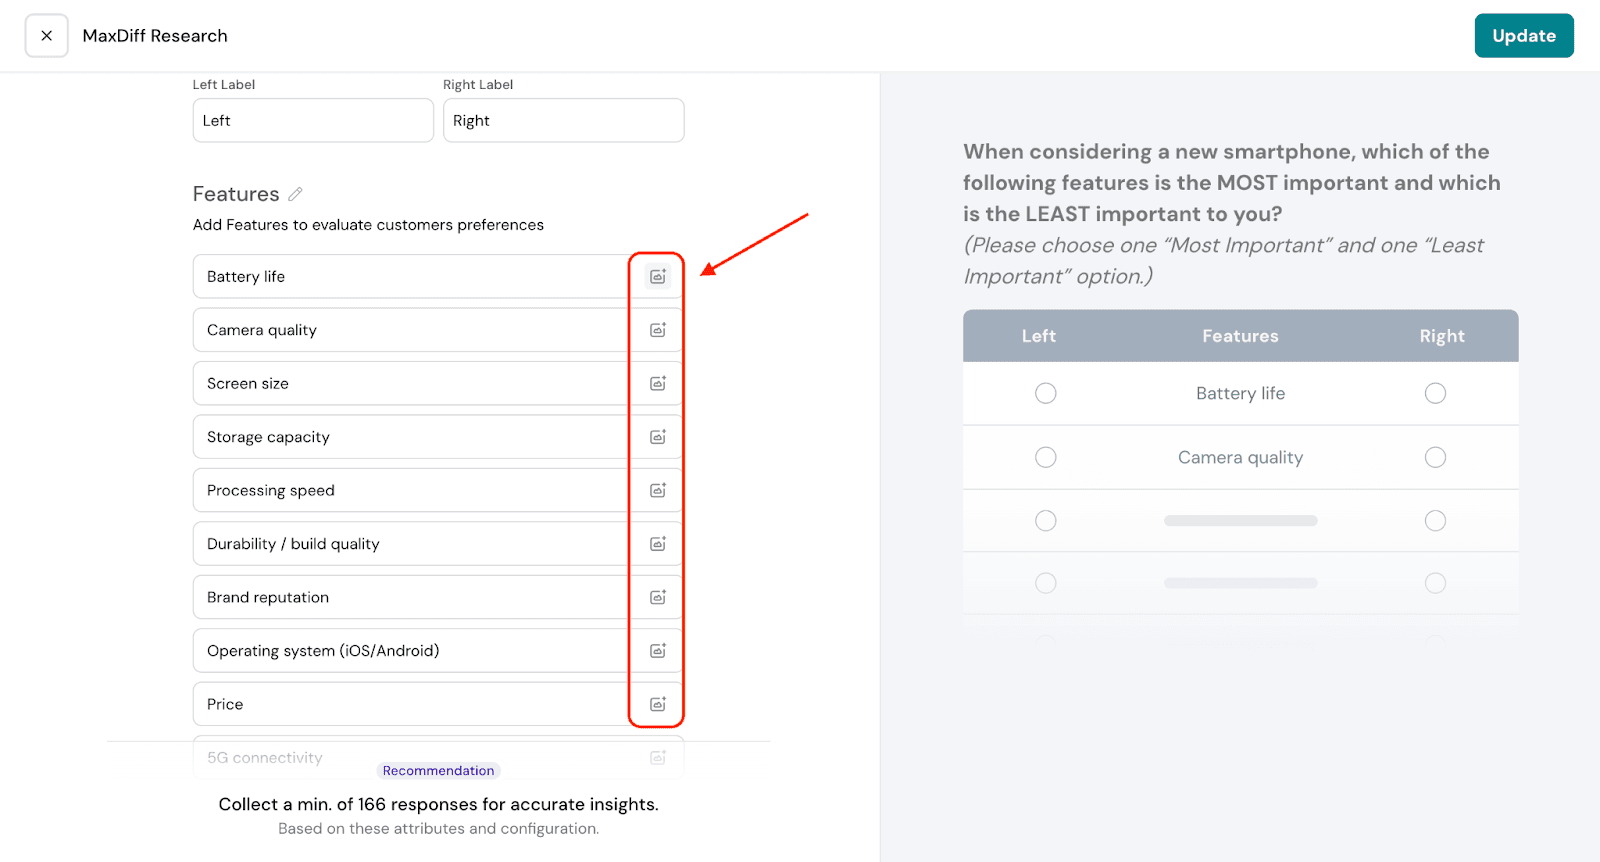Add an image to Screen size feature
This screenshot has width=1600, height=862.
click(657, 384)
